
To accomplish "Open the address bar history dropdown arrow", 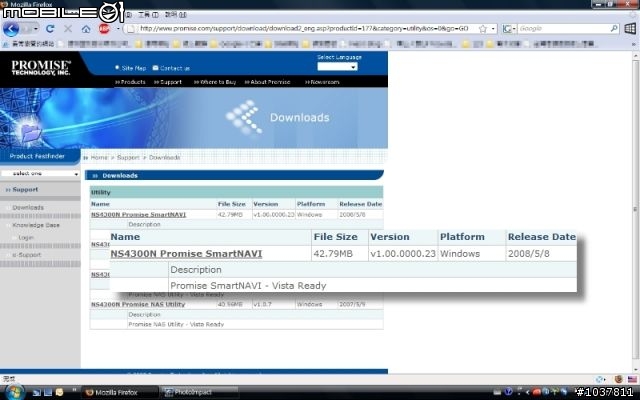I will coord(493,29).
